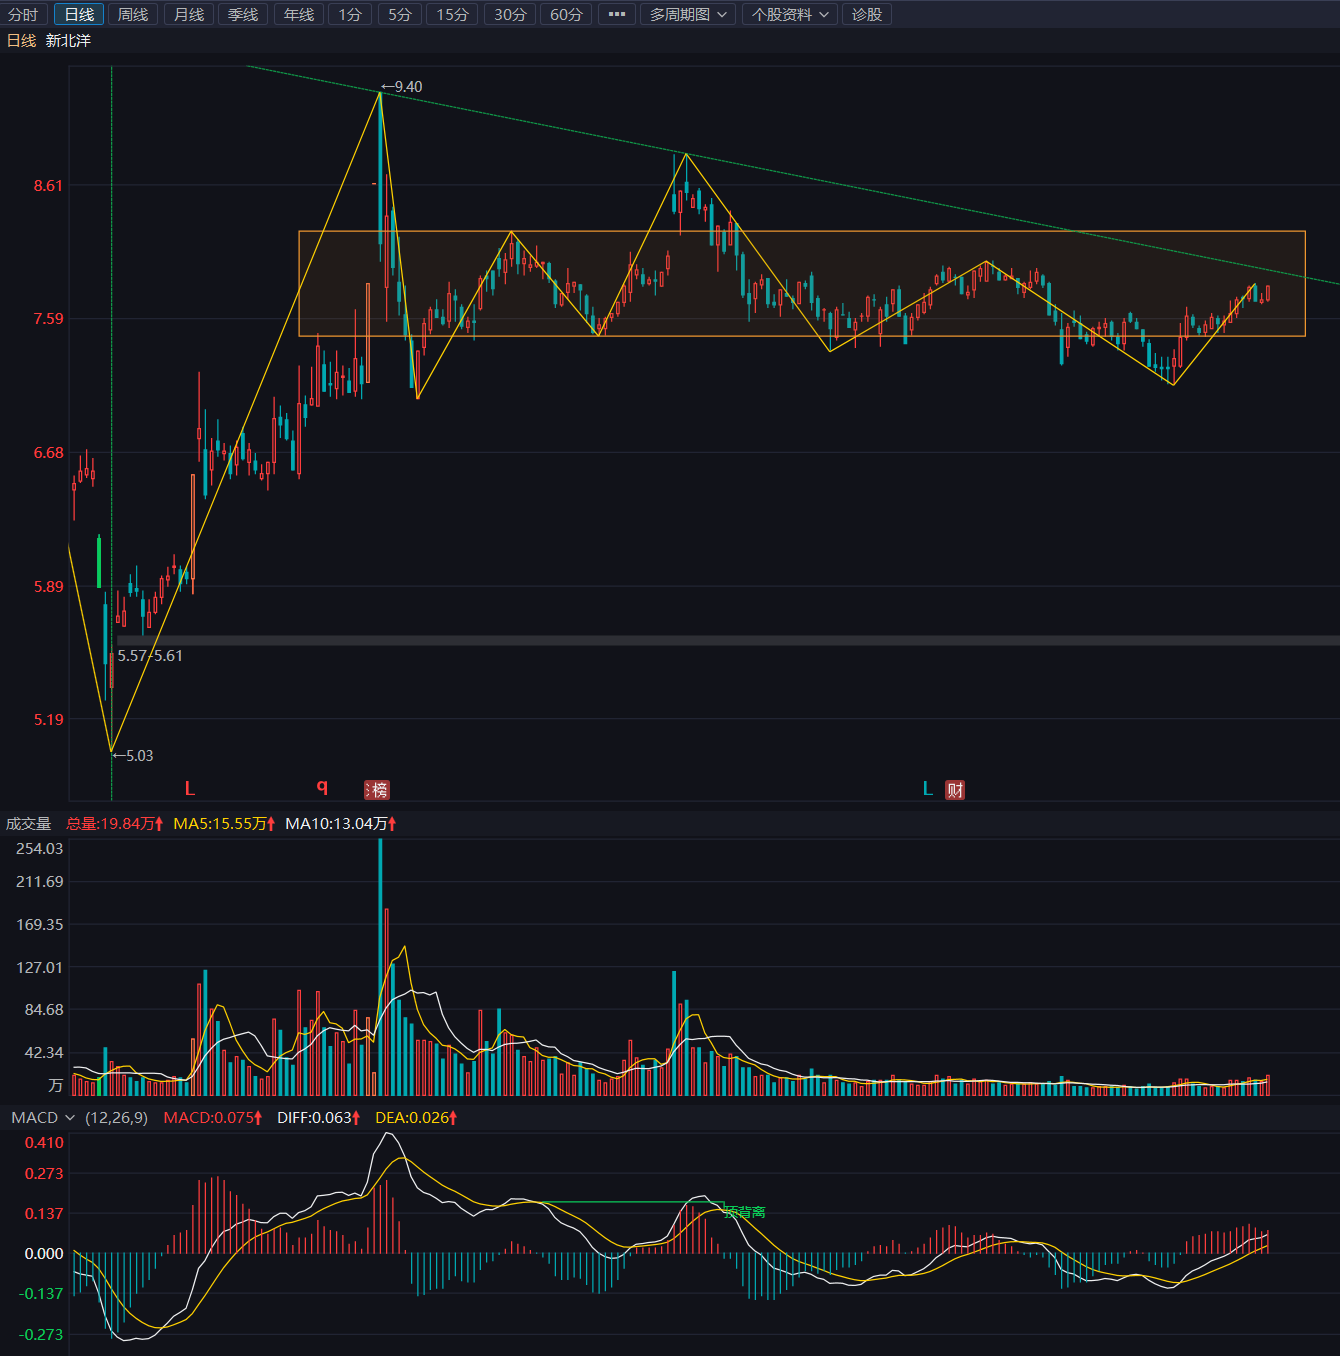Click the stock name 新北洋
The width and height of the screenshot is (1340, 1356).
coord(68,40)
